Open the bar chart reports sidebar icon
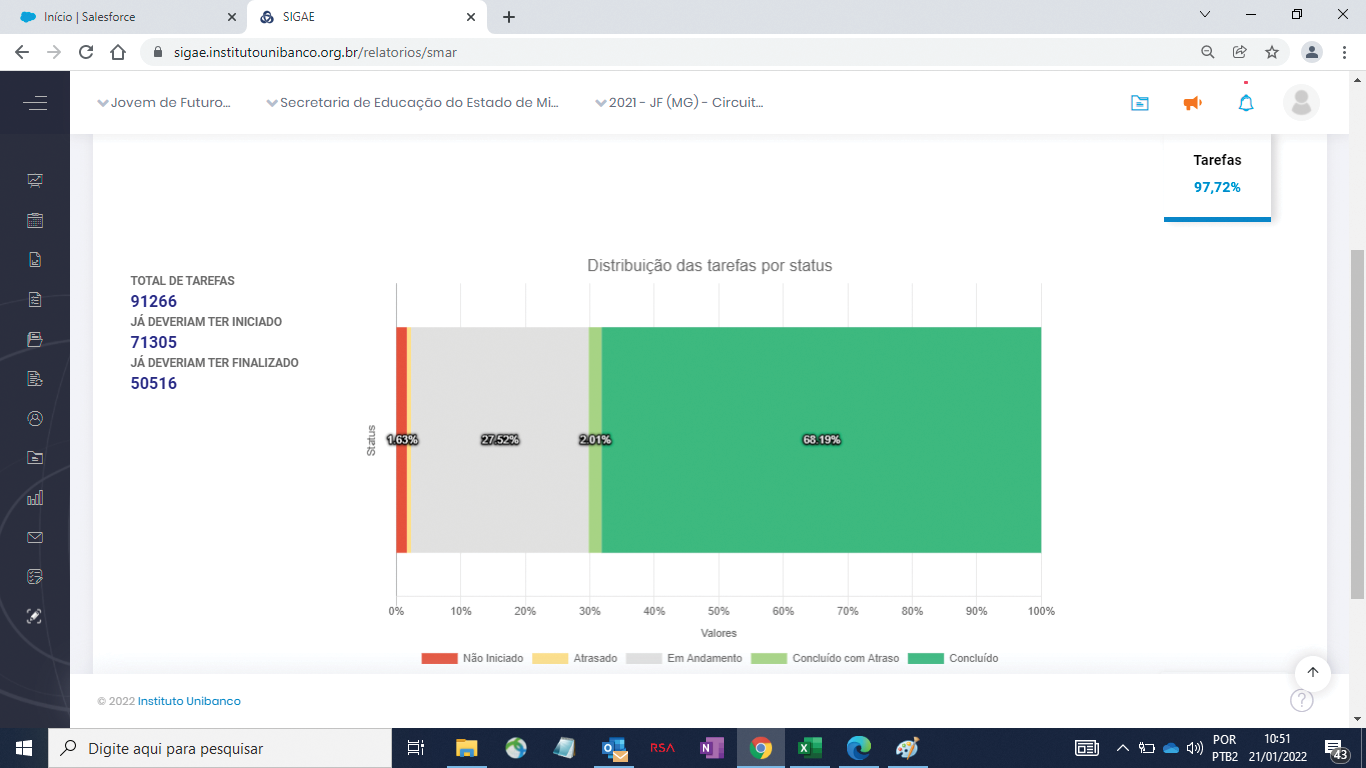1366x768 pixels. [35, 497]
